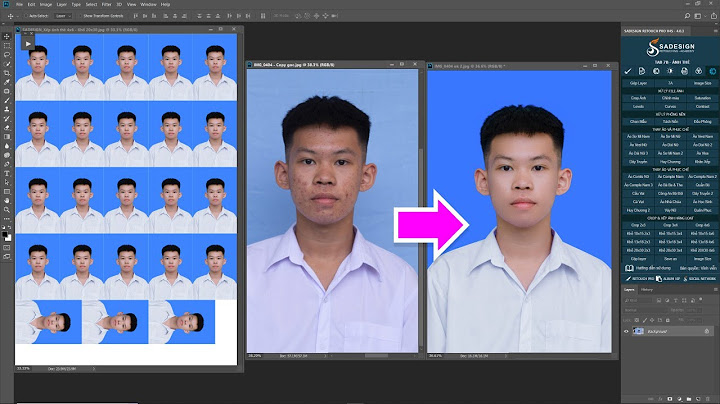The width and height of the screenshot is (720, 404).
Task: Click the new group folder icon
Action: pos(689,399)
